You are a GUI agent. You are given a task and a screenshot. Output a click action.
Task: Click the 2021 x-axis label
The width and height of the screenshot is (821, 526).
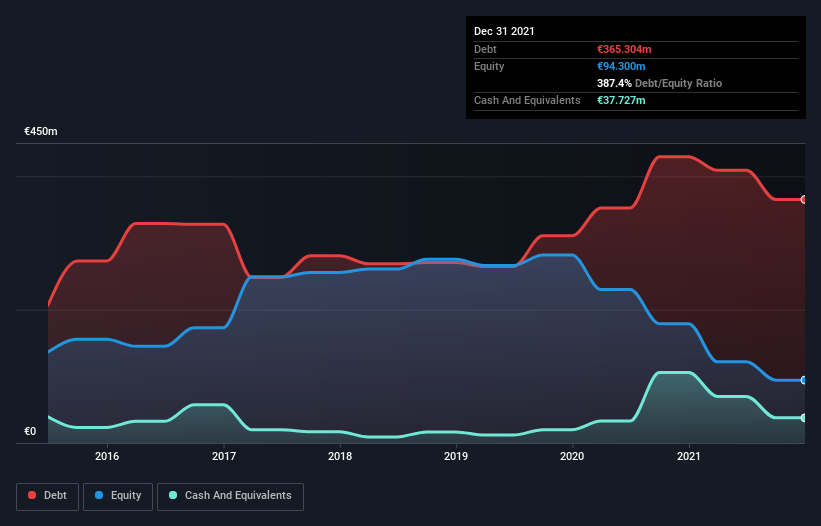coord(689,456)
